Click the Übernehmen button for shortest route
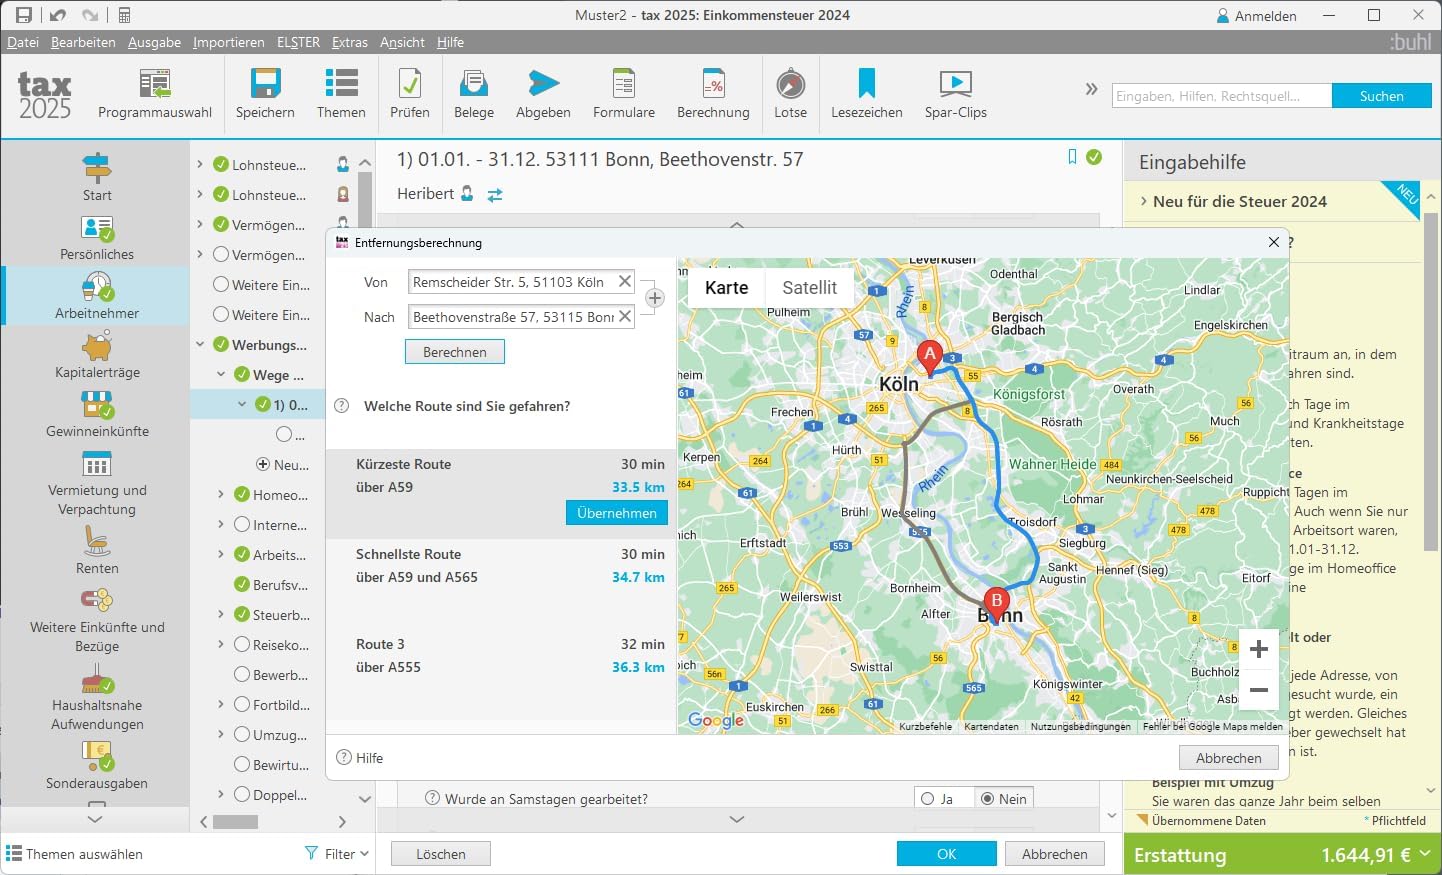1442x875 pixels. click(x=617, y=513)
